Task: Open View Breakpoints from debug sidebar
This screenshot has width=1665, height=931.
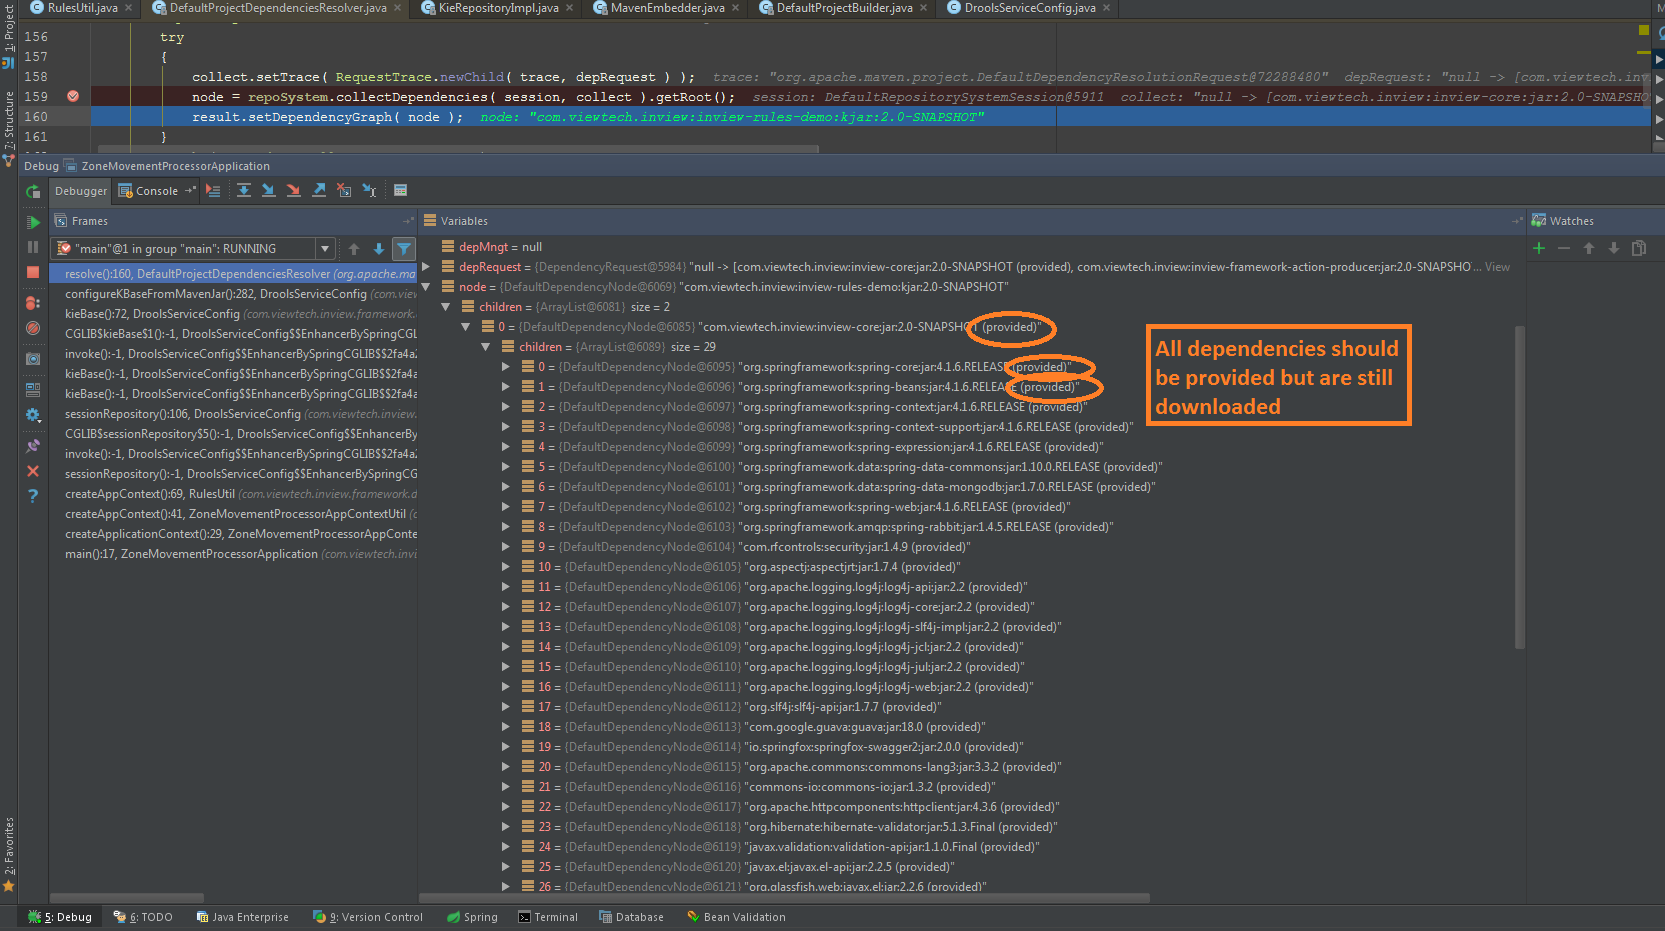Action: point(33,302)
